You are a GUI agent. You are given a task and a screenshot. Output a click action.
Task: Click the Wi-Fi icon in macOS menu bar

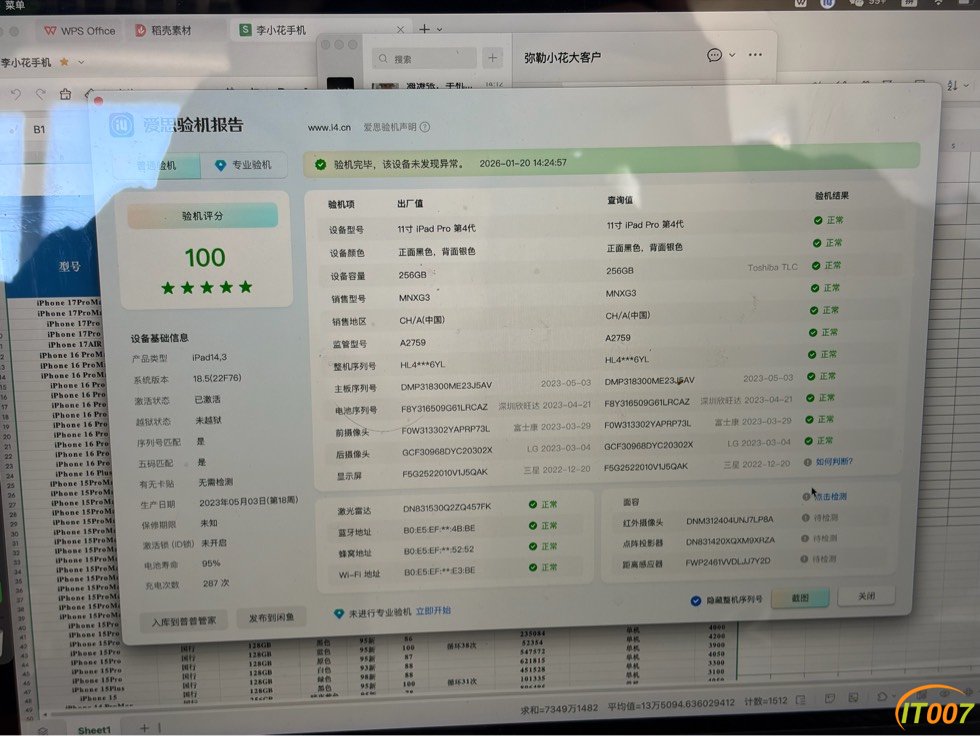coord(938,3)
